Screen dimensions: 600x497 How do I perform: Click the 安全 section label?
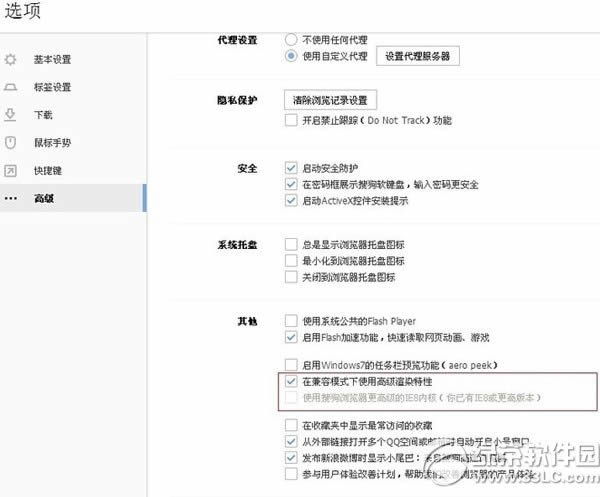tap(247, 168)
